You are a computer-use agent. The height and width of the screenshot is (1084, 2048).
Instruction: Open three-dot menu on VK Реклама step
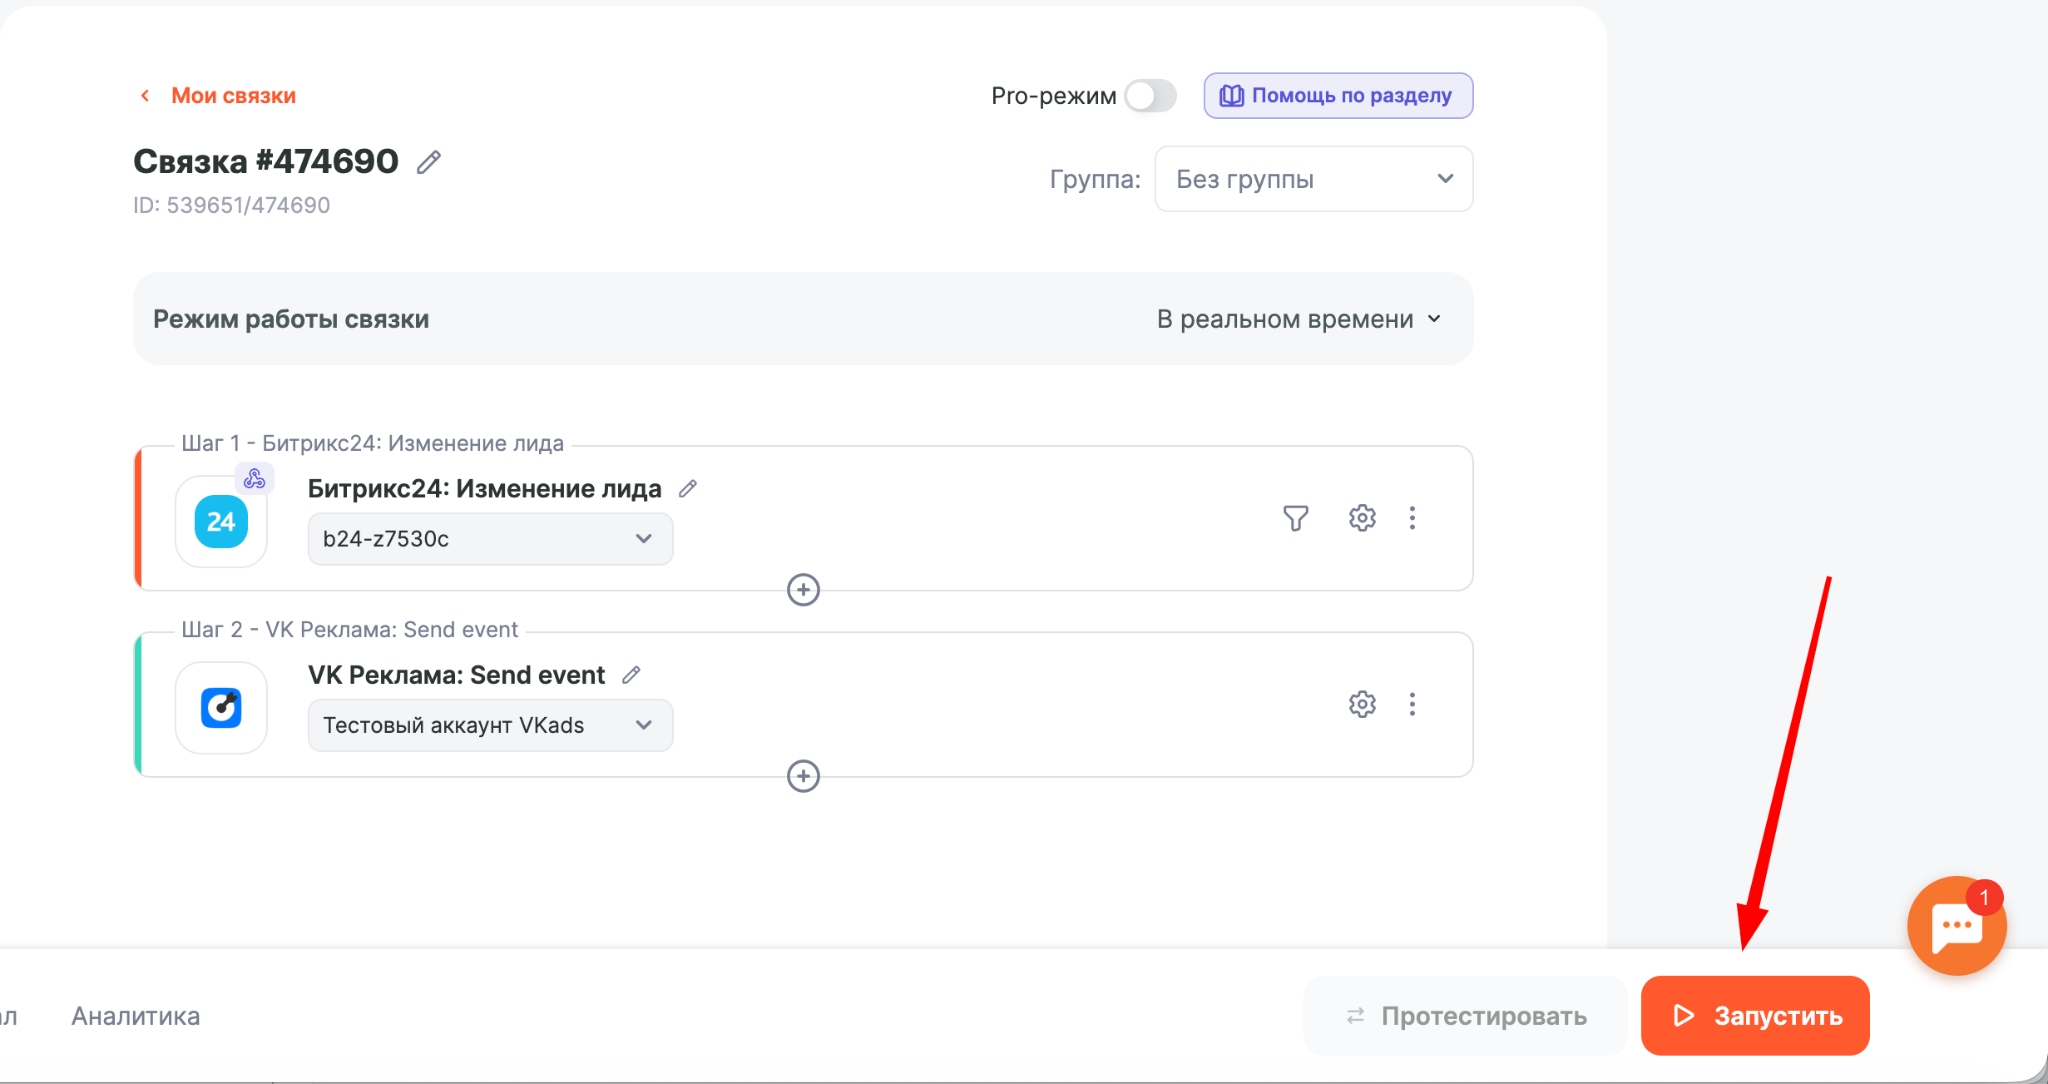coord(1412,704)
